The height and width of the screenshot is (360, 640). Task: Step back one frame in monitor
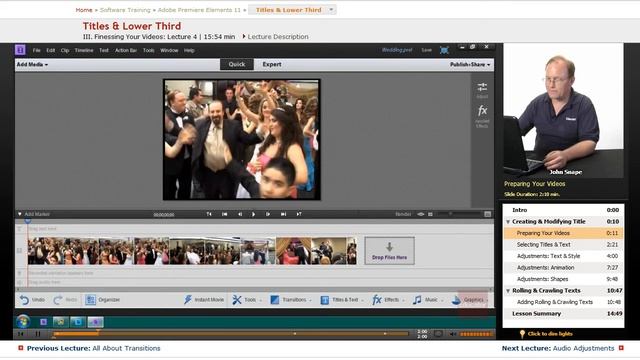click(240, 214)
